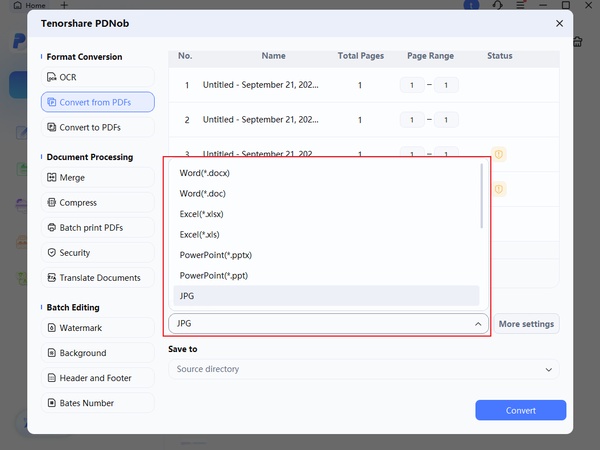Click the gift icon behind the dialog
This screenshot has width=600, height=450.
(x=578, y=41)
